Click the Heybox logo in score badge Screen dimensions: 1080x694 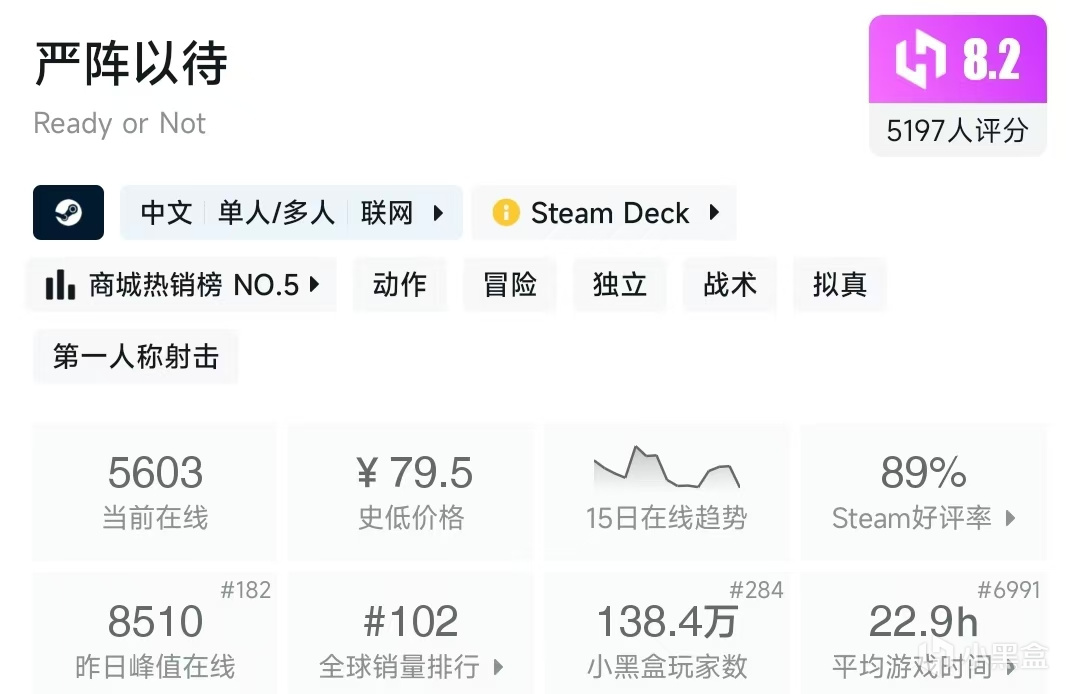pyautogui.click(x=920, y=60)
